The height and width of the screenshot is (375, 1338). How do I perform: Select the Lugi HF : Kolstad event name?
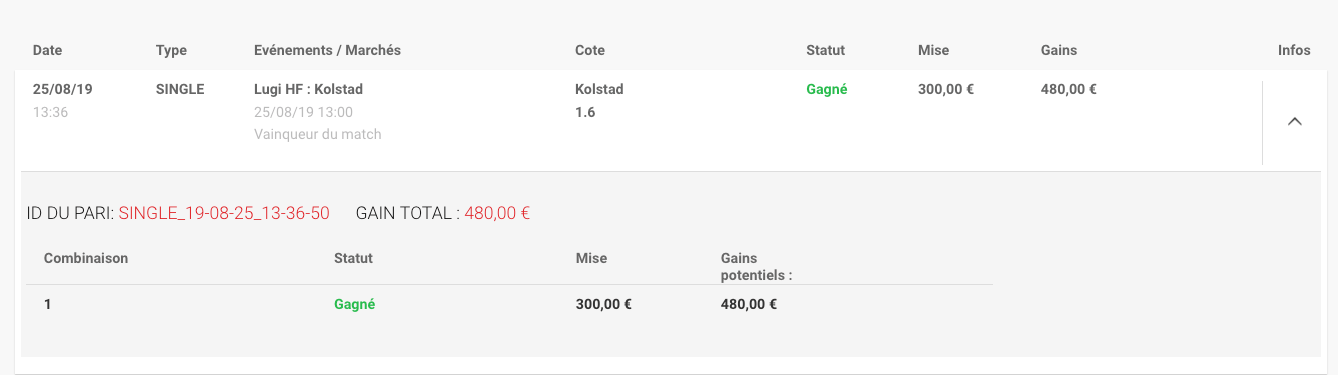coord(308,89)
